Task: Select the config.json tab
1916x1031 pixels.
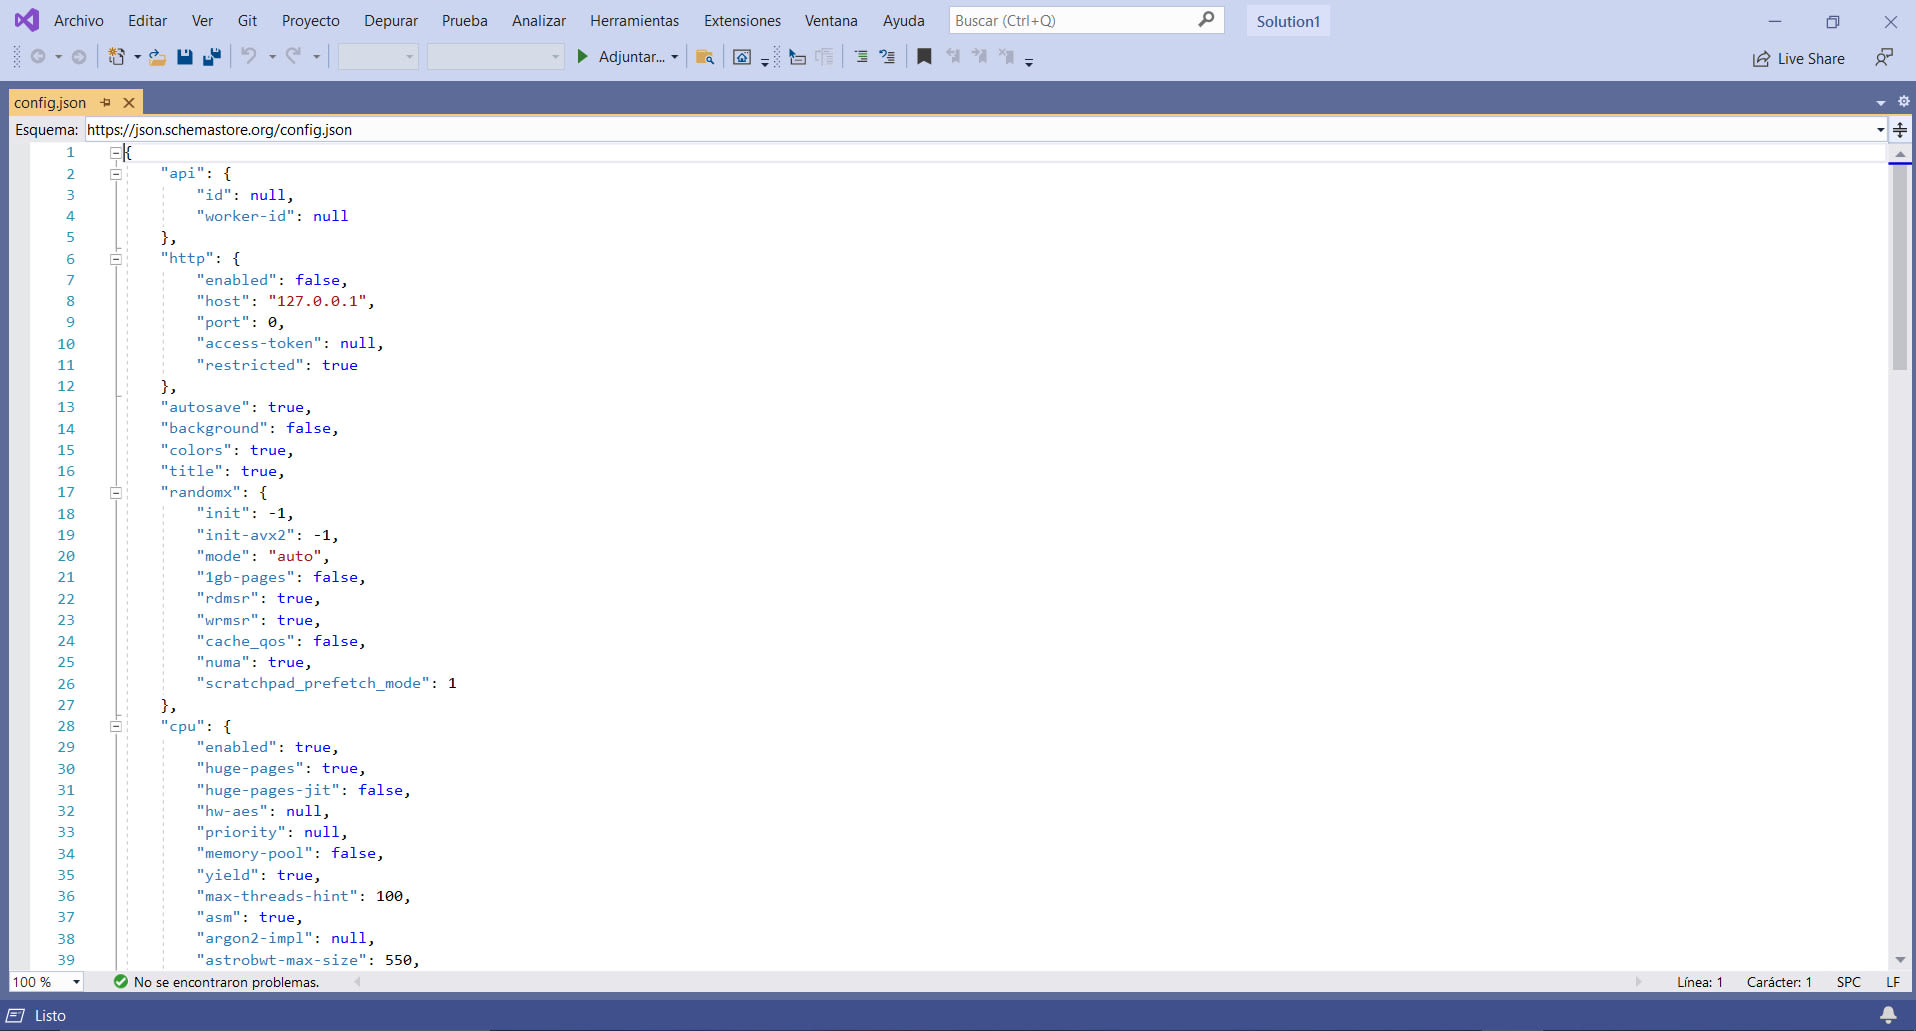Action: pyautogui.click(x=50, y=102)
